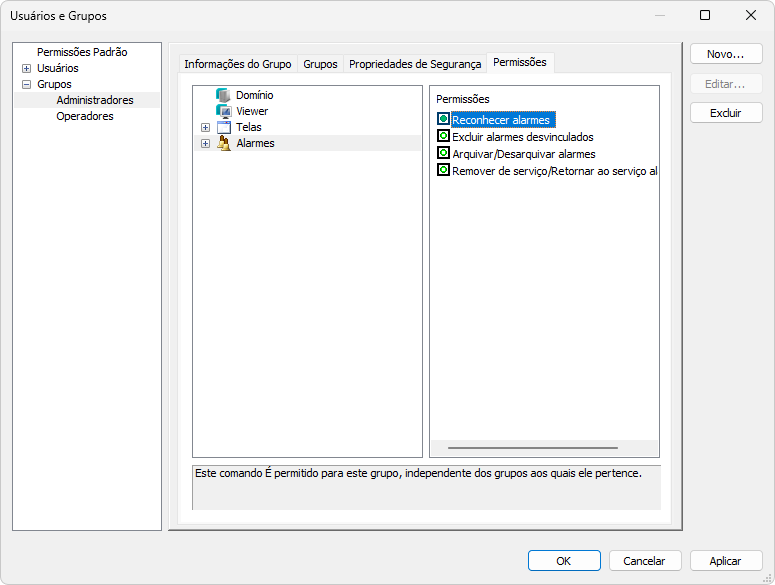
Task: Click the Excluir button
Action: (726, 113)
